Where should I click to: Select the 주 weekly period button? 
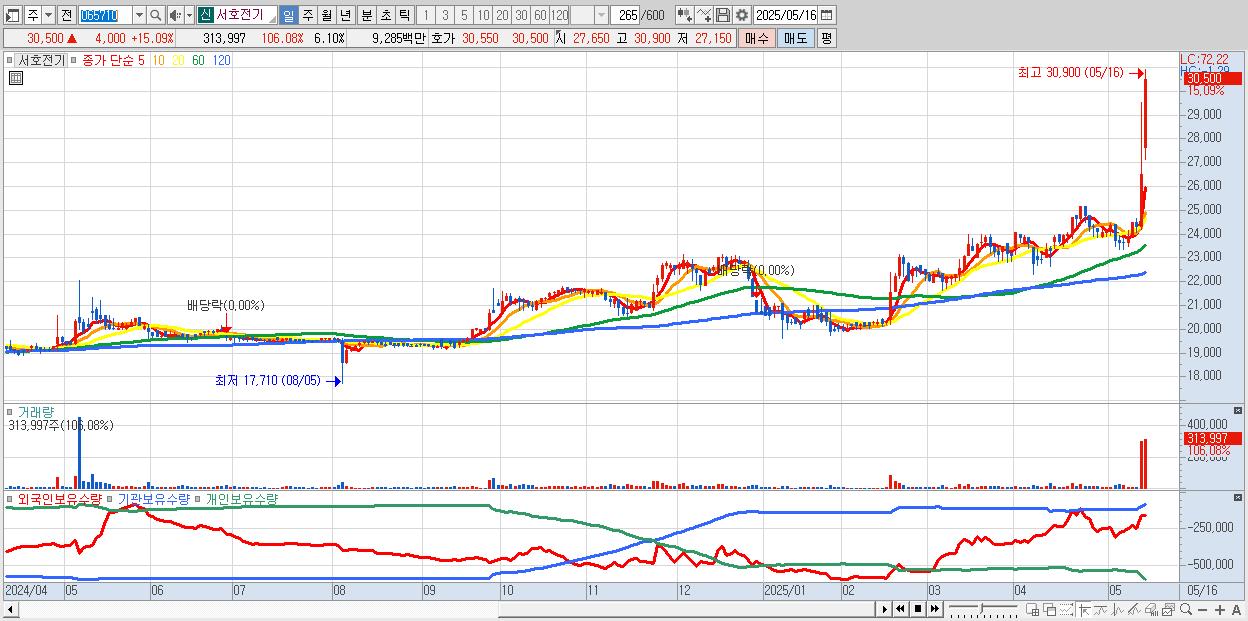307,15
